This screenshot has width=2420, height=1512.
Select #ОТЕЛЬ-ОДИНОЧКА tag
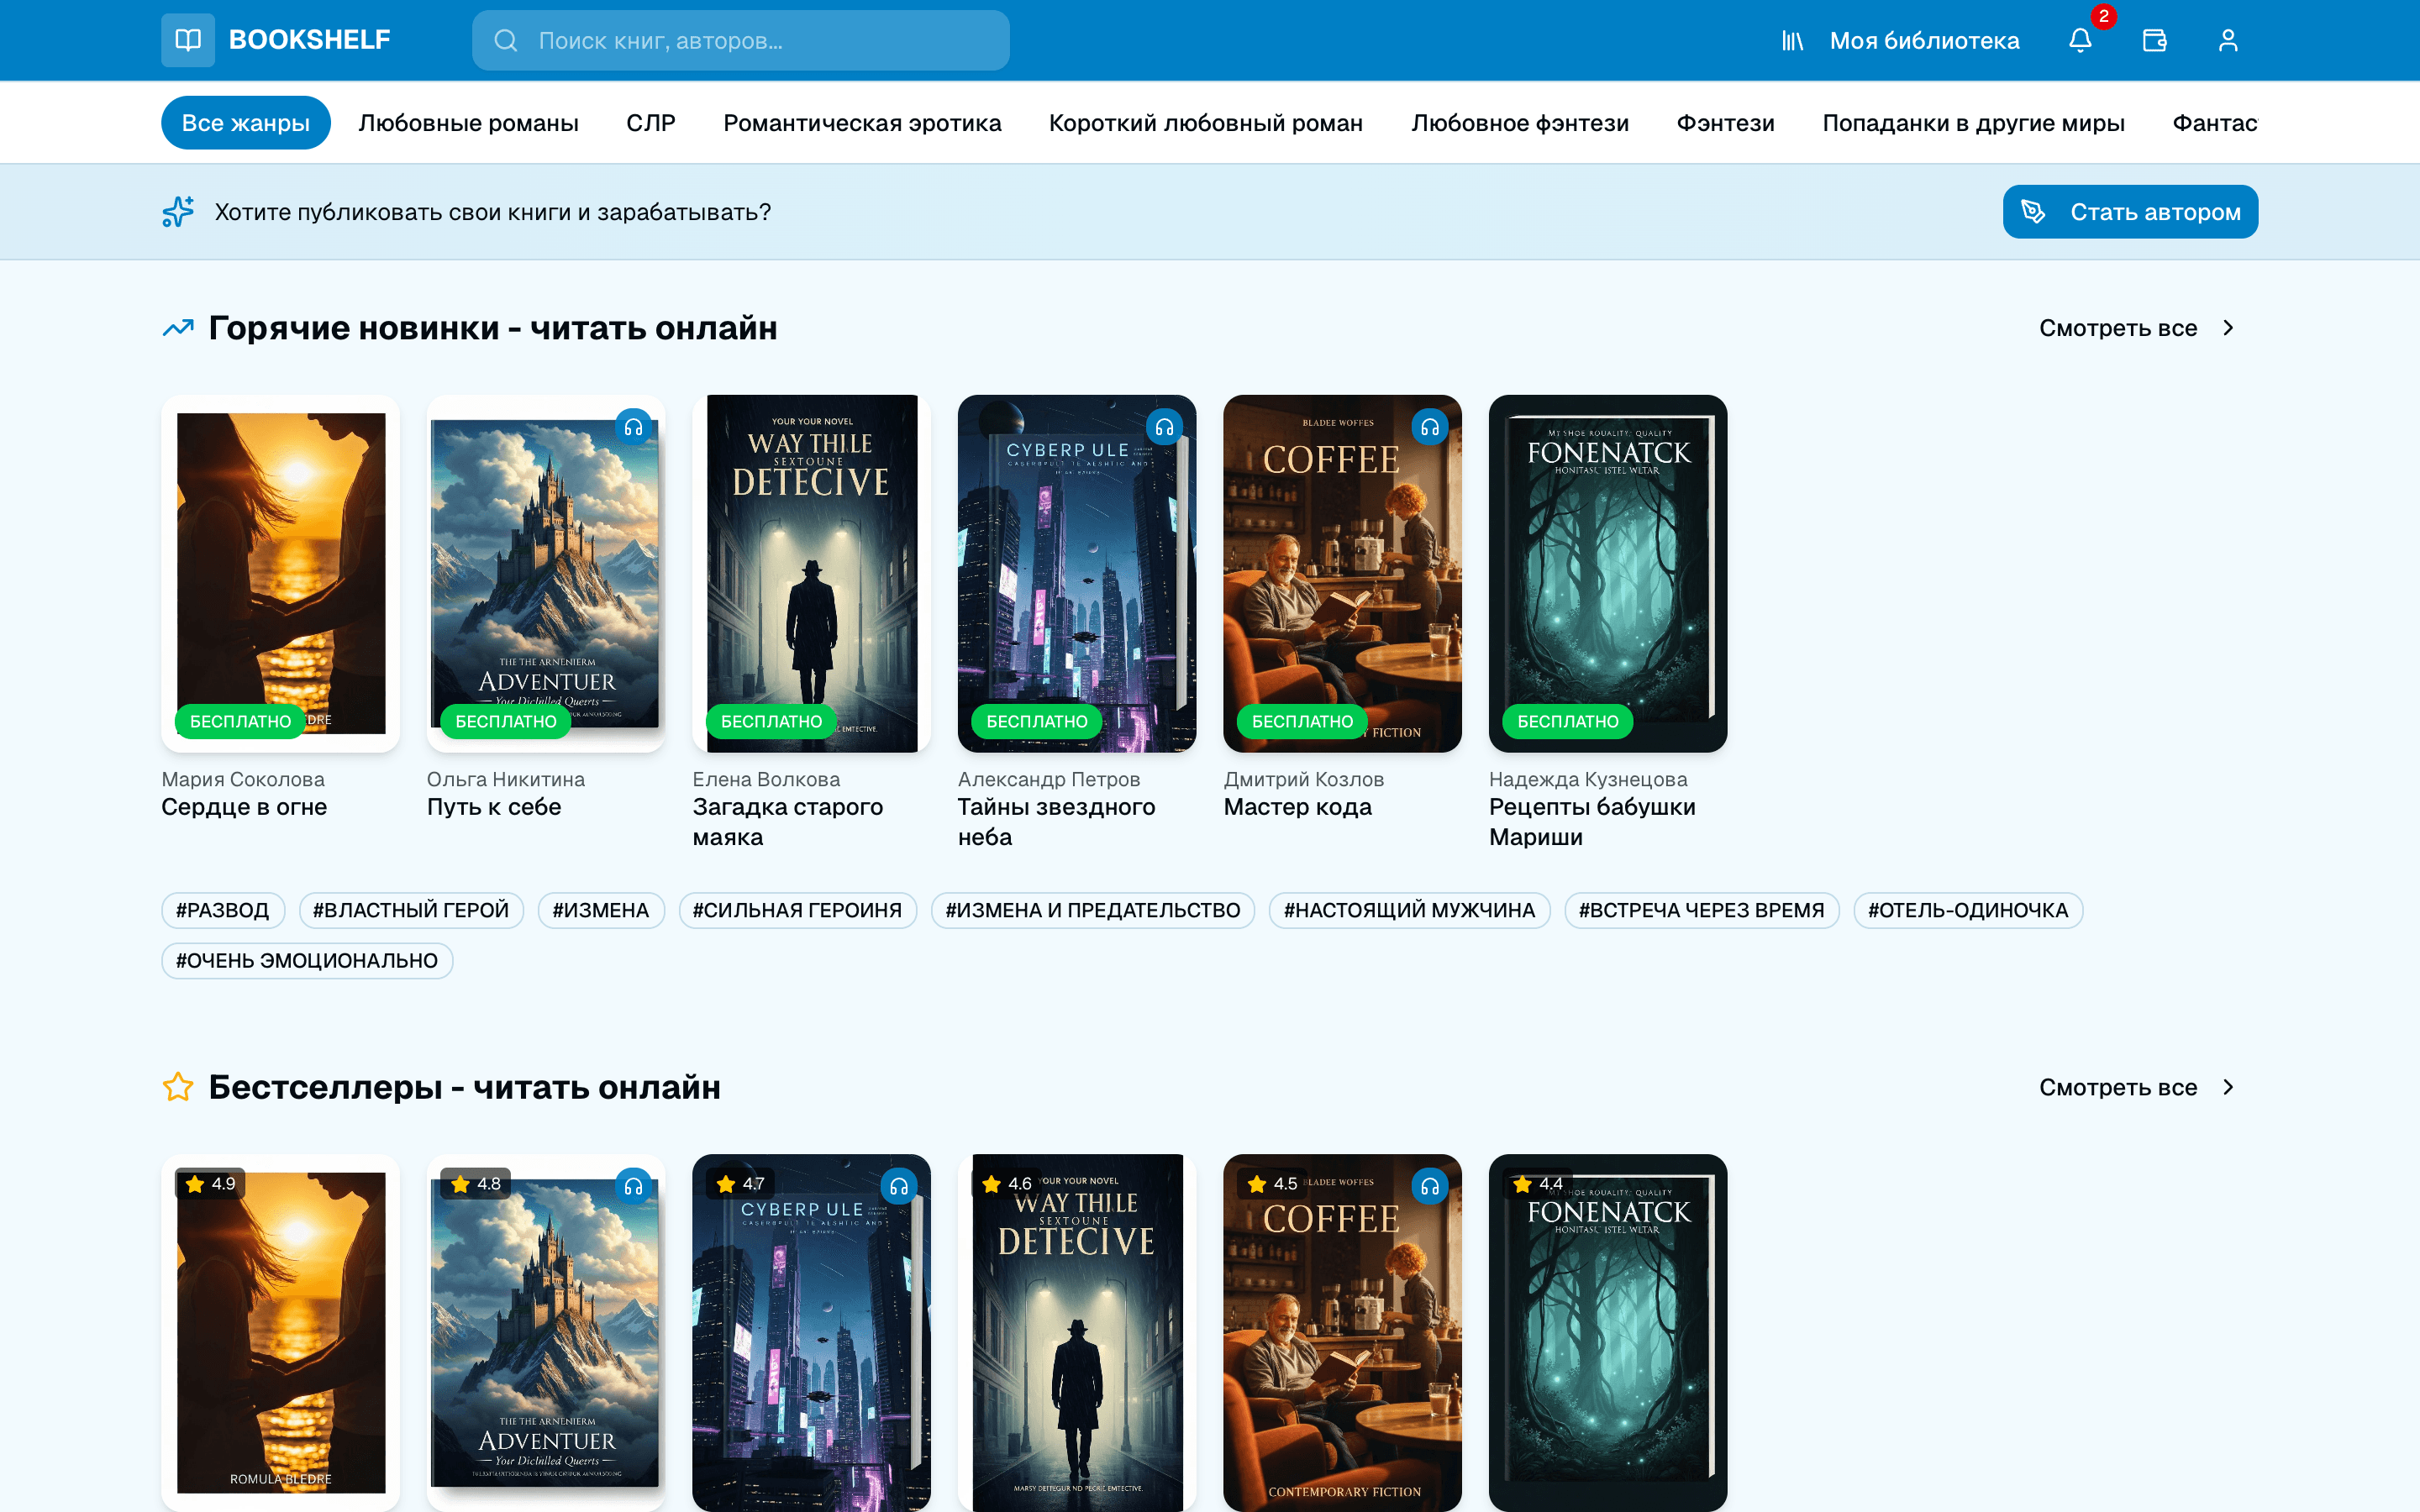(x=1968, y=910)
